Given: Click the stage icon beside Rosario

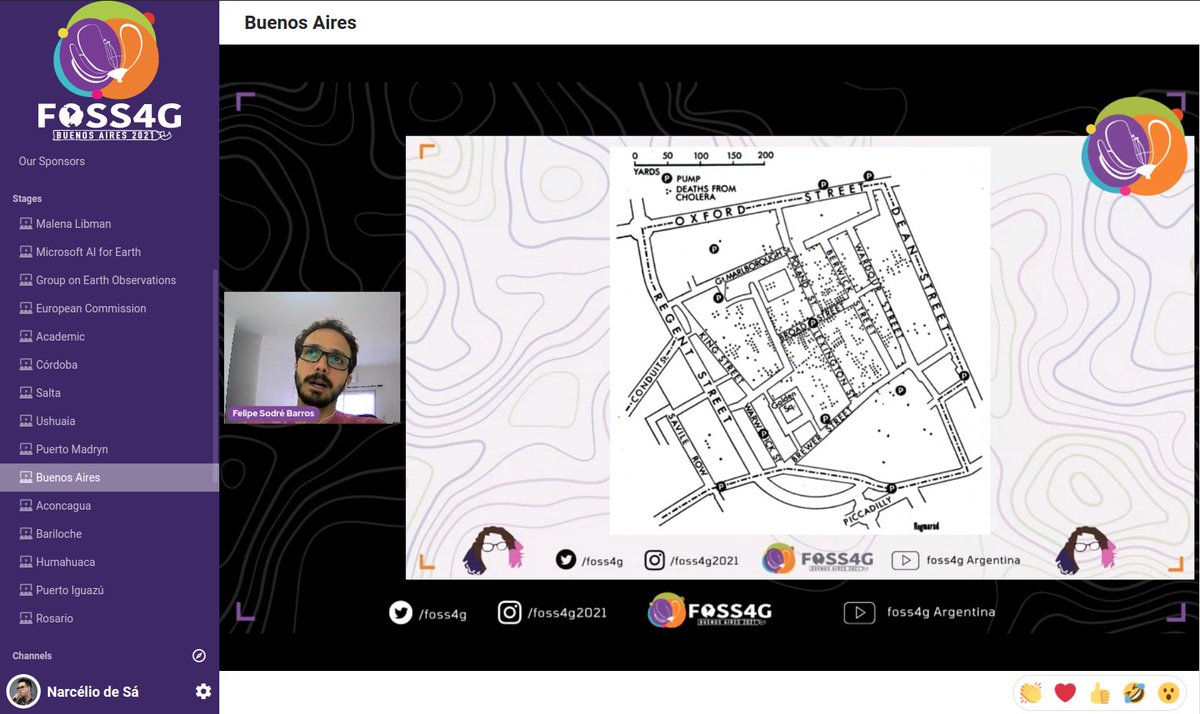Looking at the screenshot, I should pos(26,618).
